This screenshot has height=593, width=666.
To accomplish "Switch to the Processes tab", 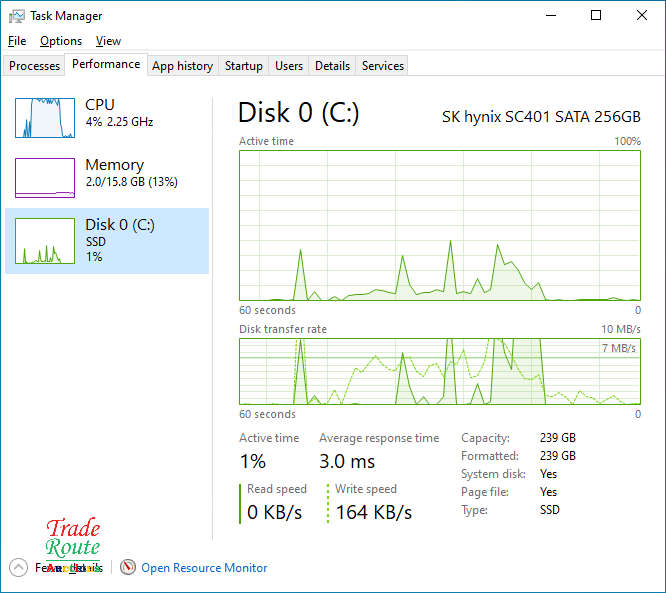I will [x=34, y=66].
